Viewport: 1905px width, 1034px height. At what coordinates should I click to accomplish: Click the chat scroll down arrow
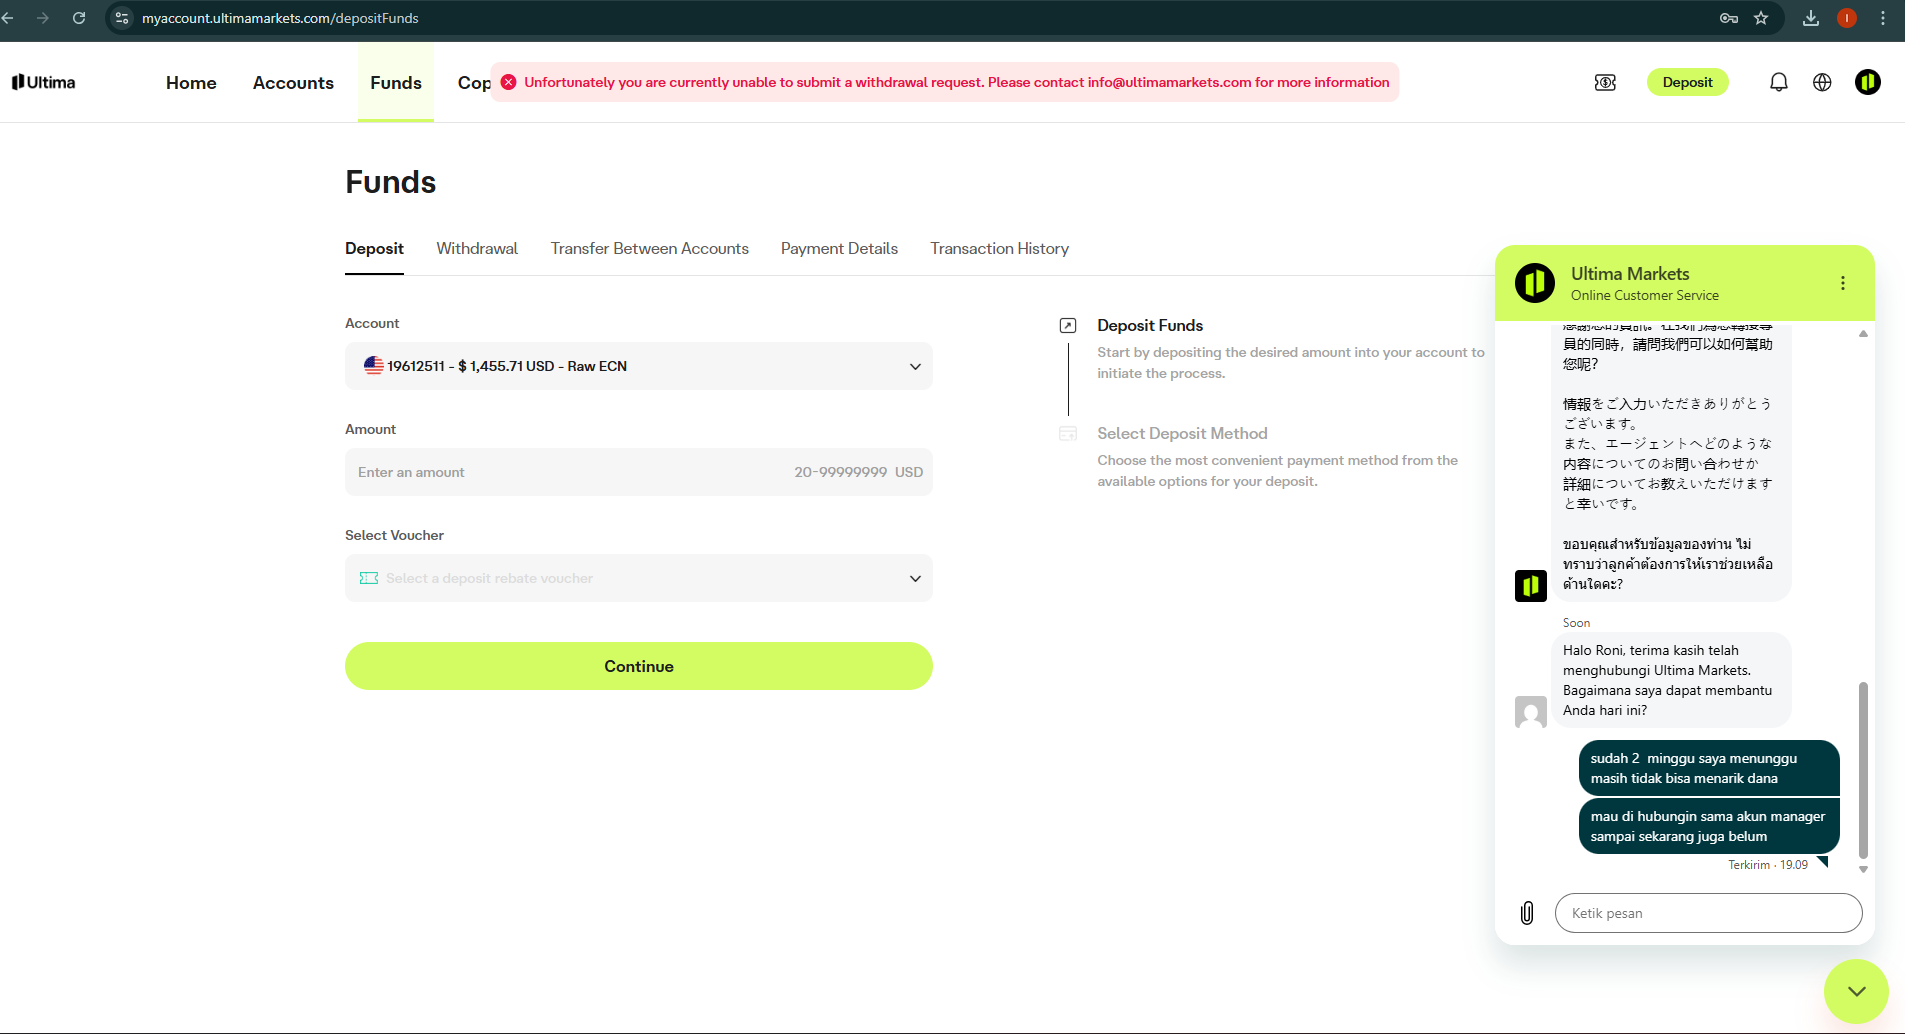tap(1863, 869)
